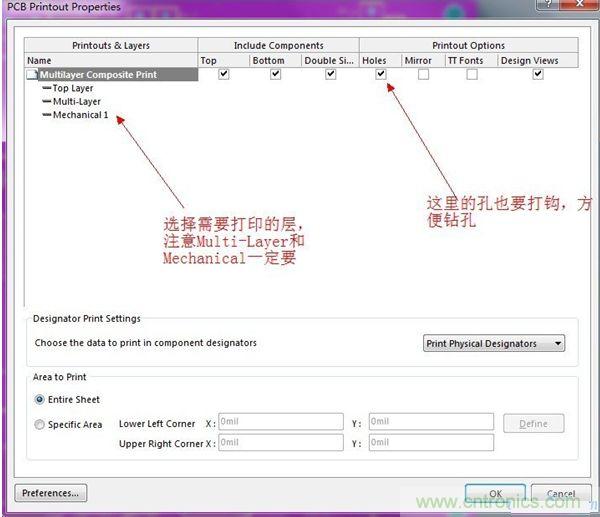Viewport: 600px width, 517px height.
Task: Confirm the dialog with OK
Action: pyautogui.click(x=495, y=493)
